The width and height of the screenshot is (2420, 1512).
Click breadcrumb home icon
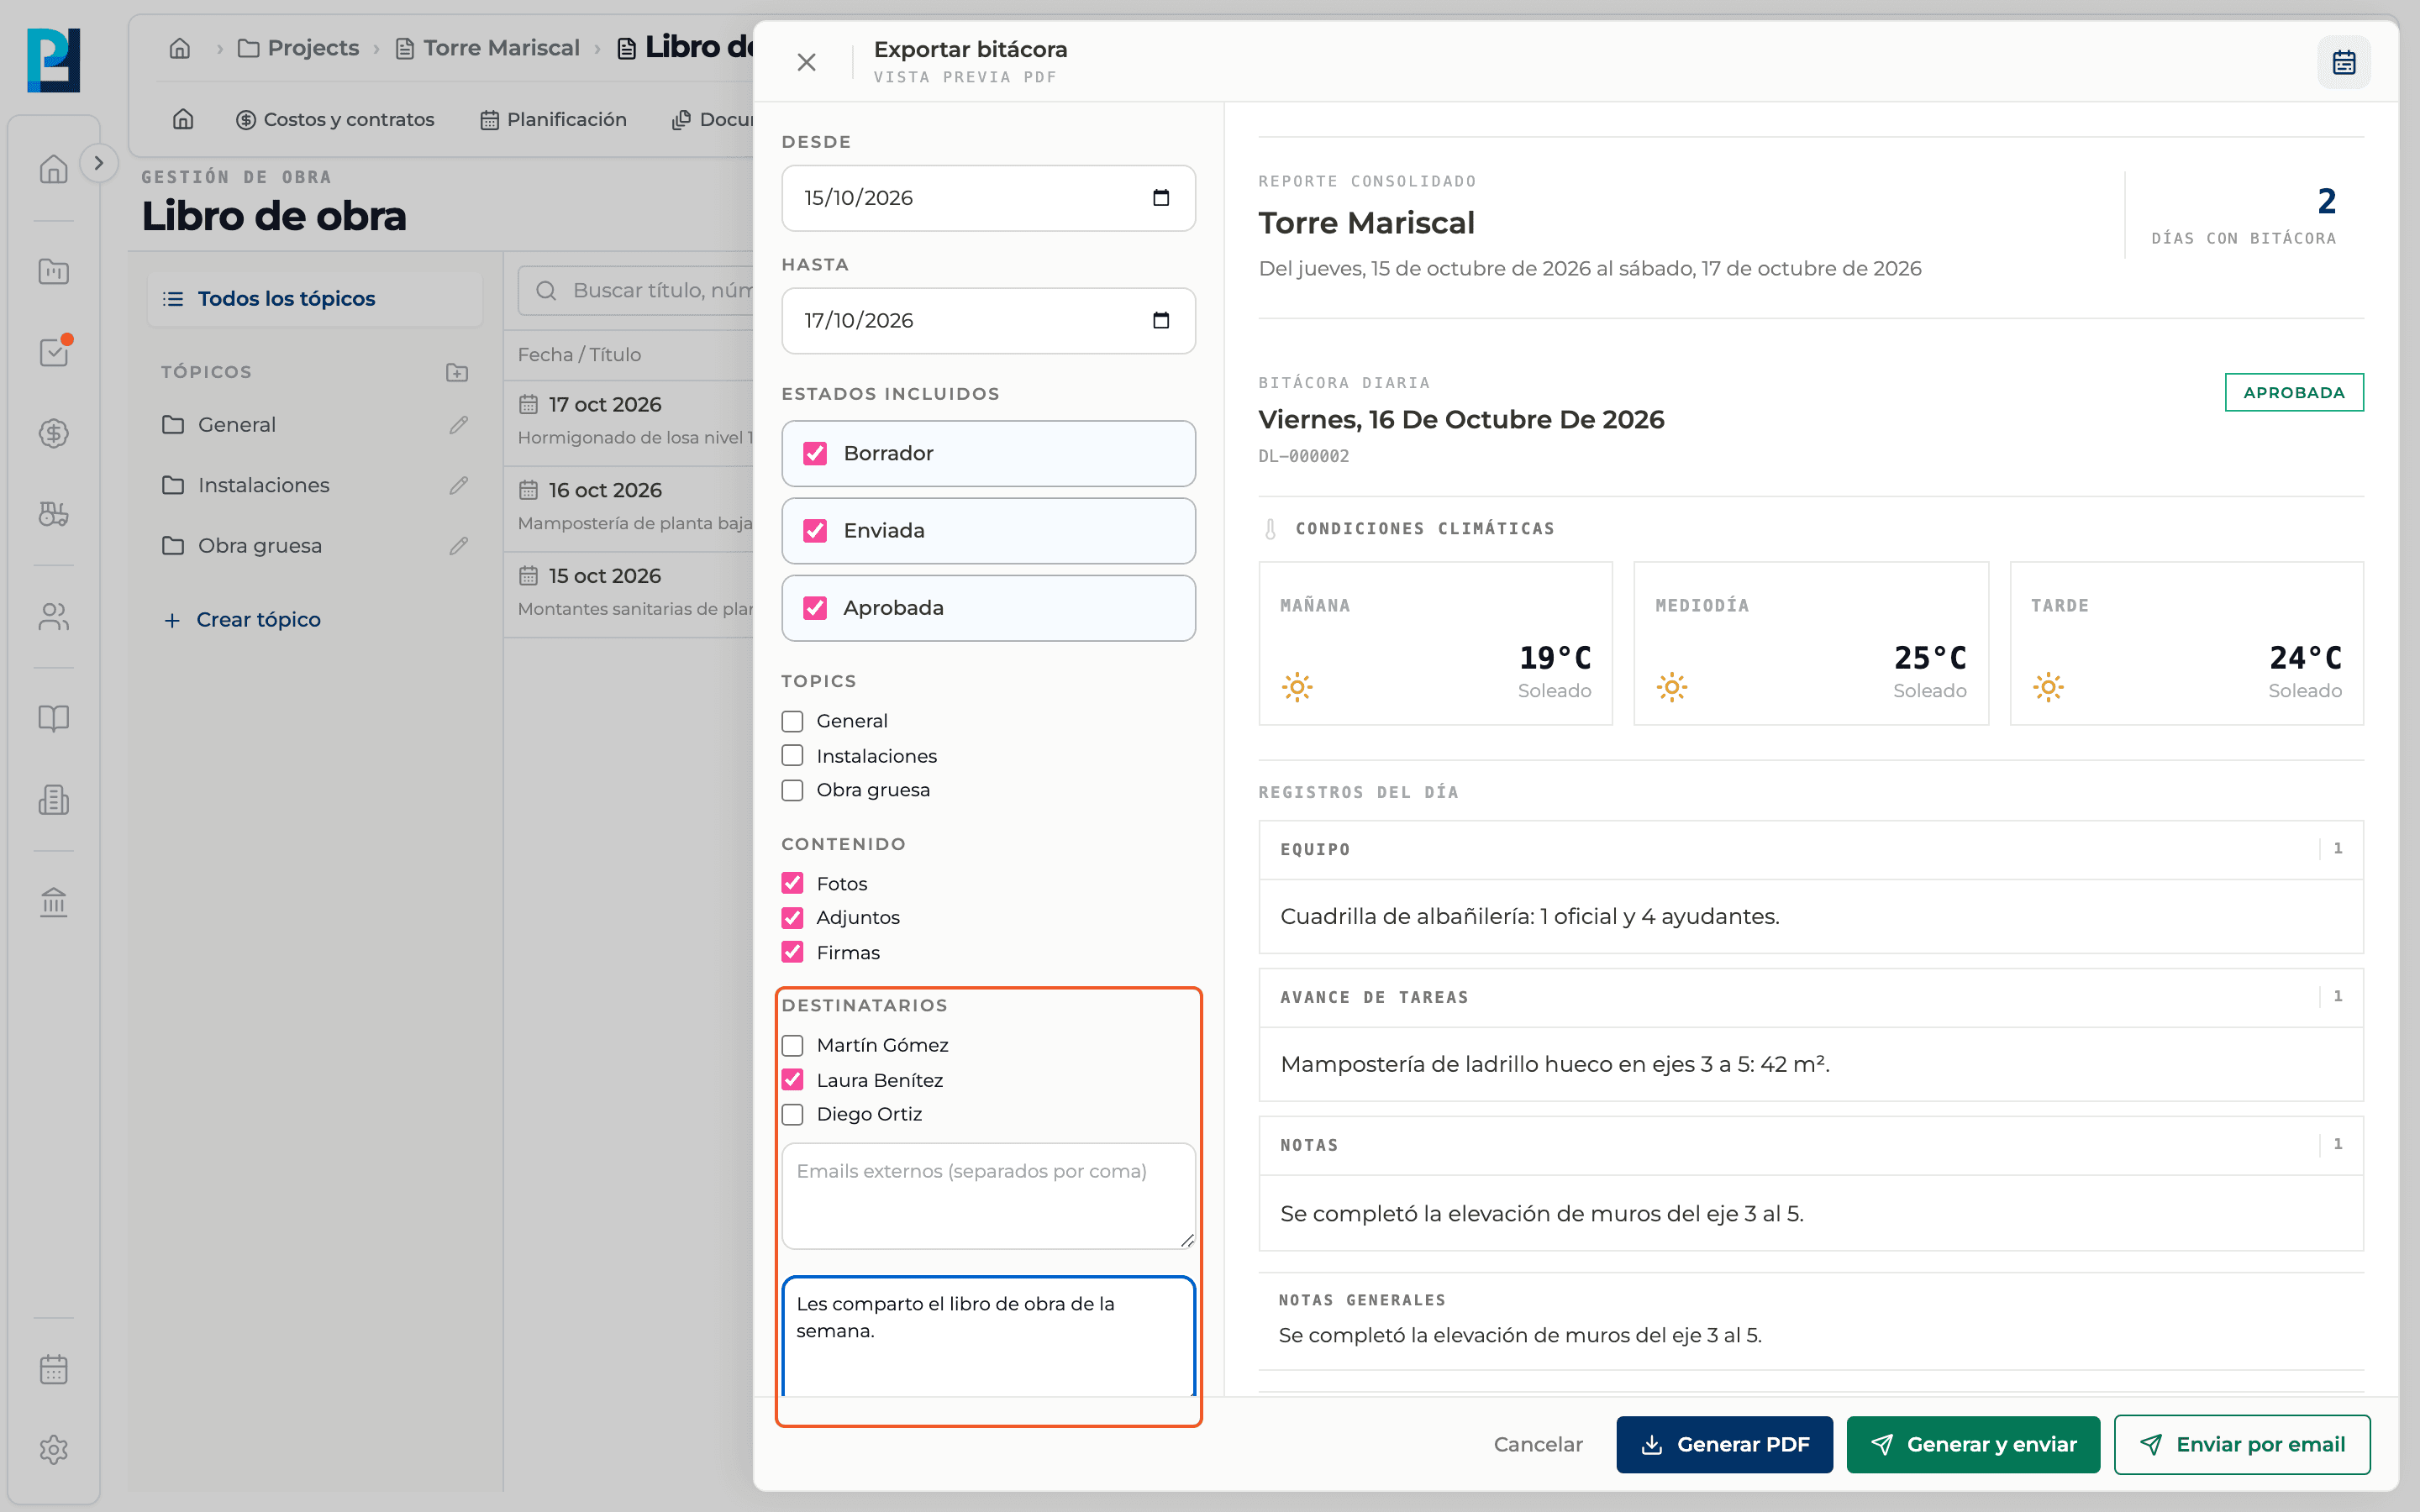pyautogui.click(x=180, y=48)
